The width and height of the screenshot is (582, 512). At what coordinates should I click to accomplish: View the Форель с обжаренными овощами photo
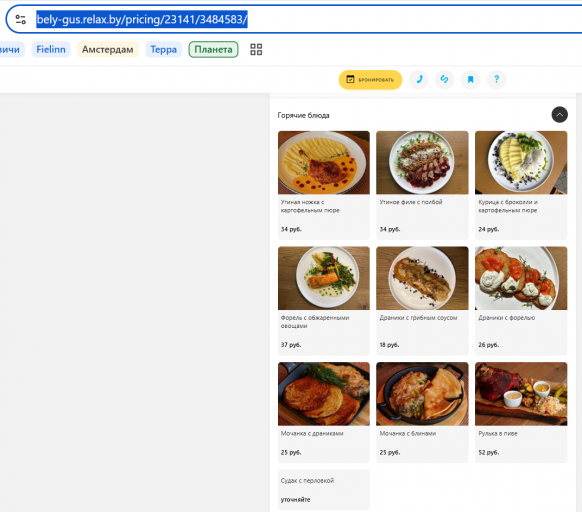324,278
